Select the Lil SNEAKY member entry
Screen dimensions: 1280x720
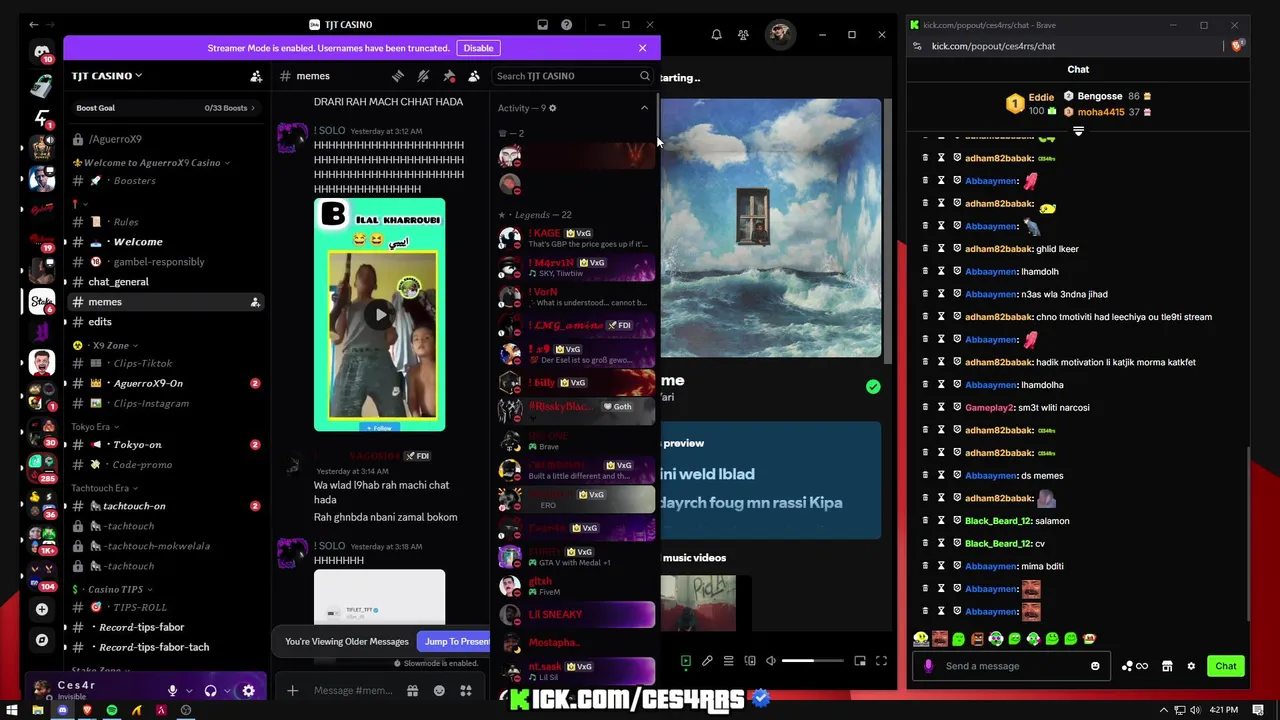(576, 614)
